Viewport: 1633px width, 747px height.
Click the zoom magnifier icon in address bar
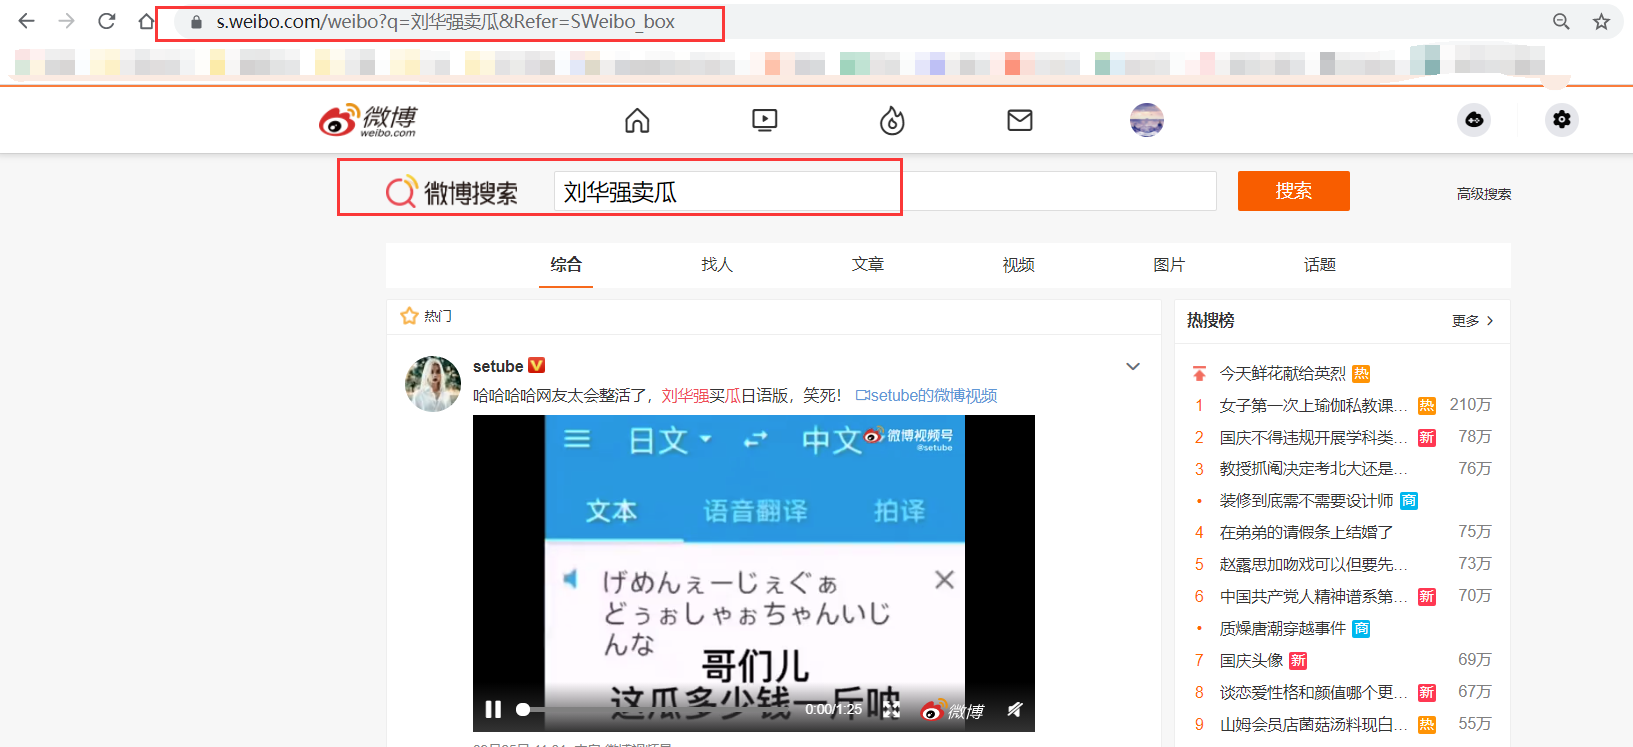1561,21
